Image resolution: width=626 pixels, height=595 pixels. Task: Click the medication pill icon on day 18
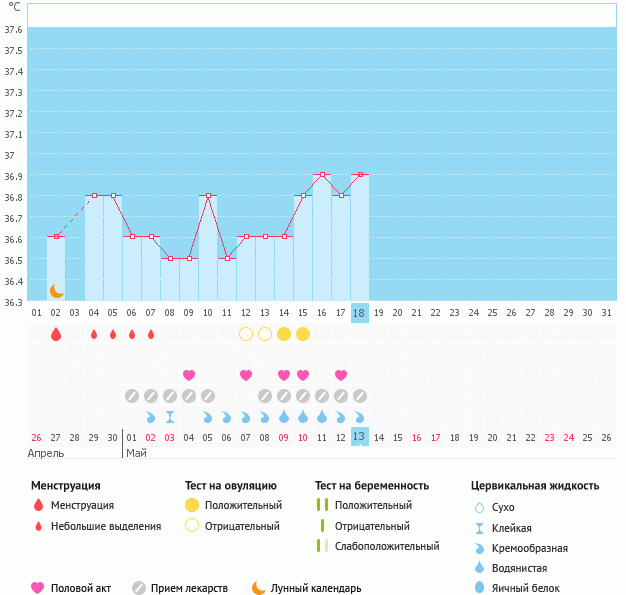point(360,396)
